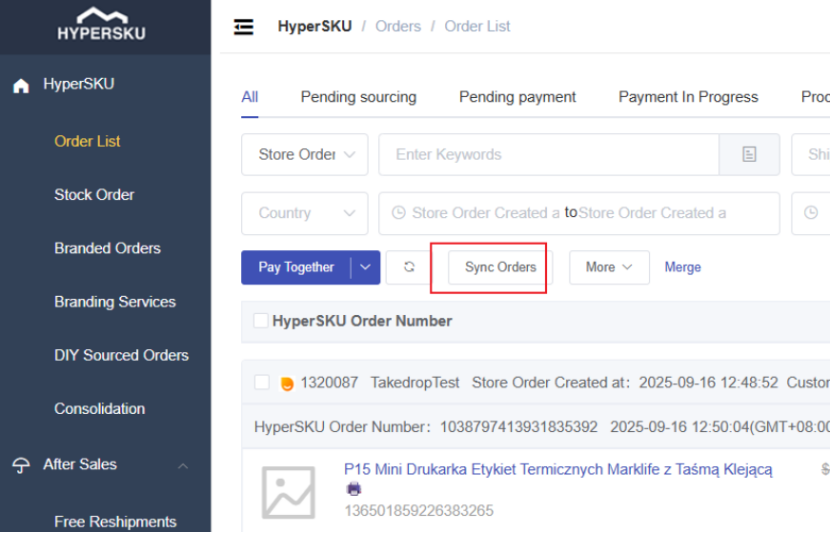Switch to the Pending sourcing tab
Viewport: 830px width, 533px height.
[358, 97]
